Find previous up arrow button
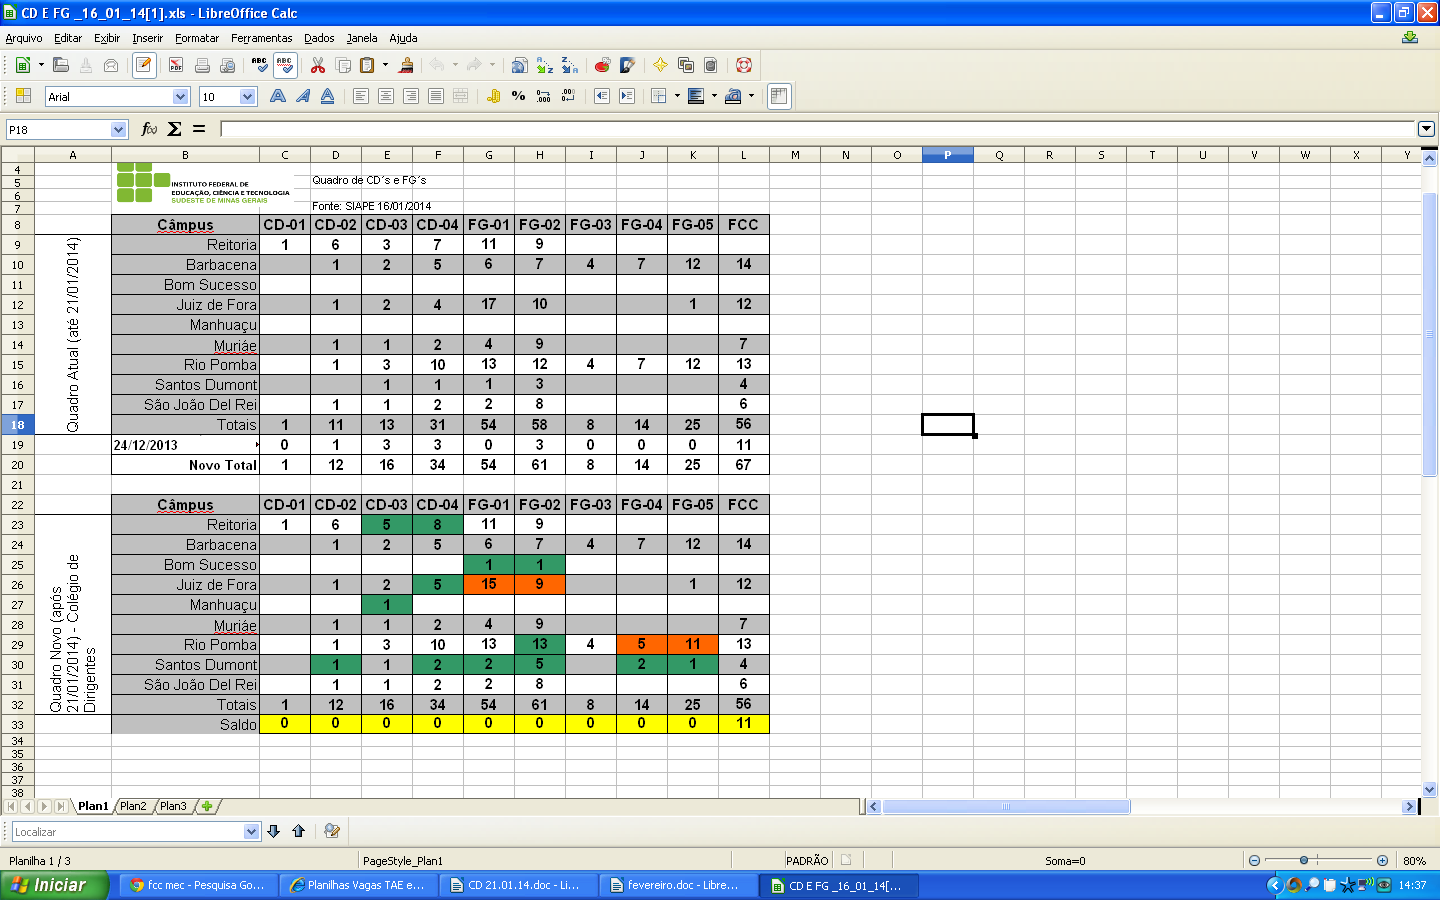 pos(298,831)
